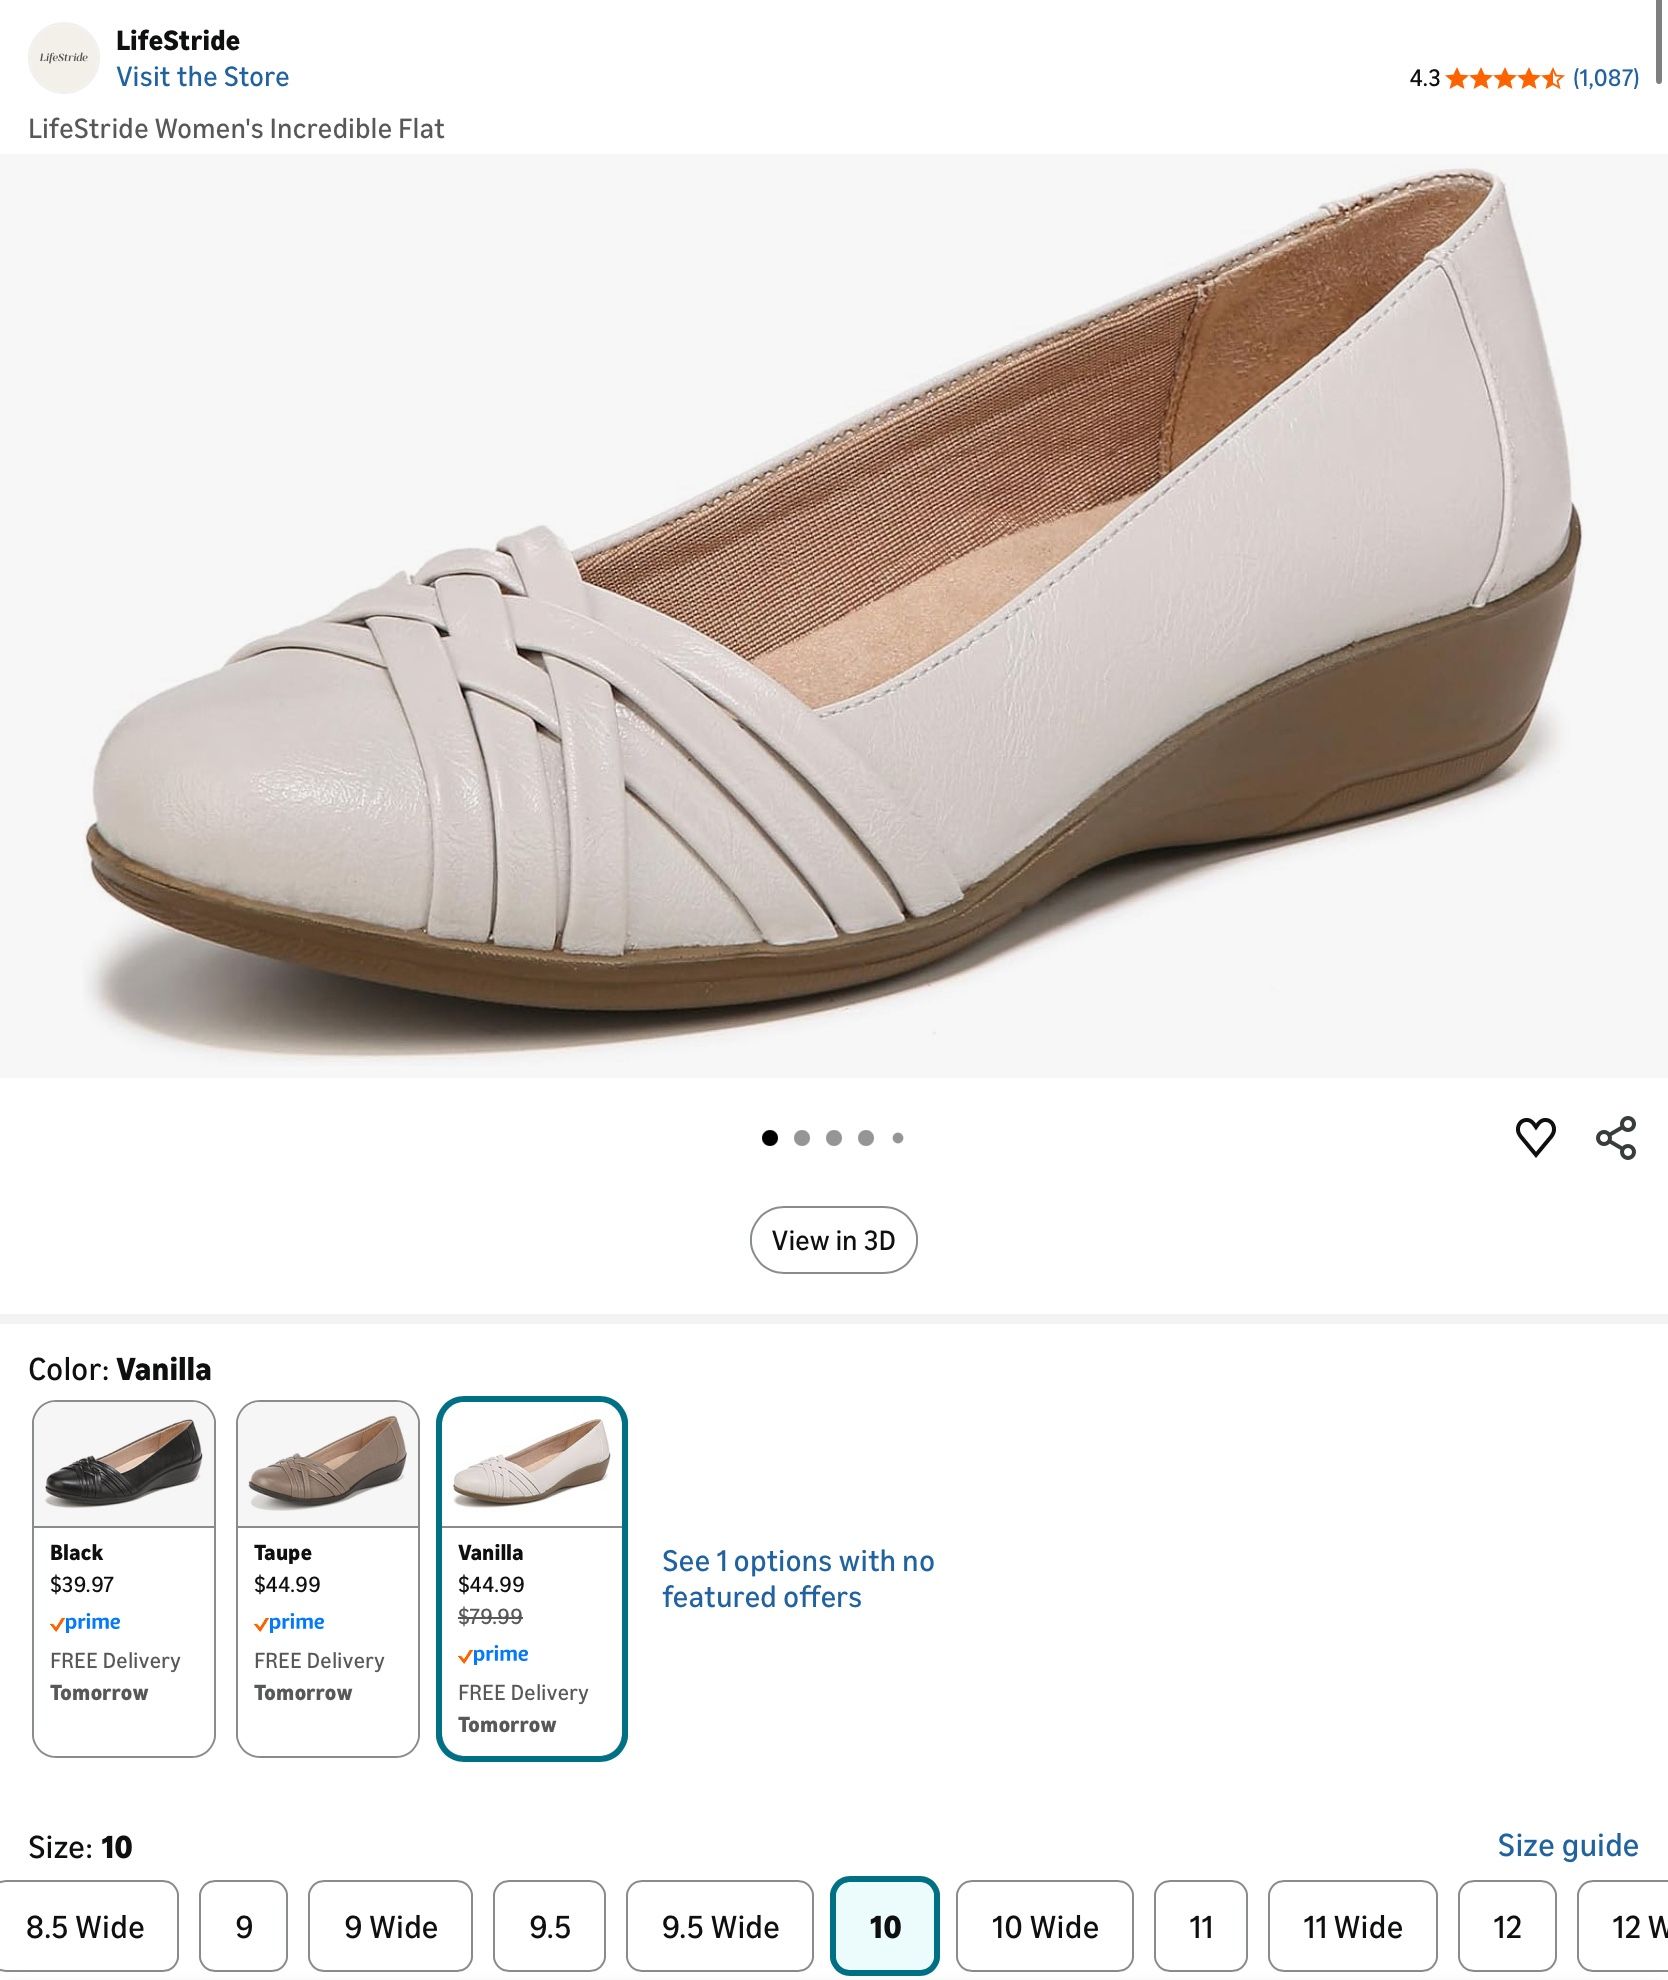
Task: Open the 1,087 reviews link
Action: pyautogui.click(x=1605, y=78)
